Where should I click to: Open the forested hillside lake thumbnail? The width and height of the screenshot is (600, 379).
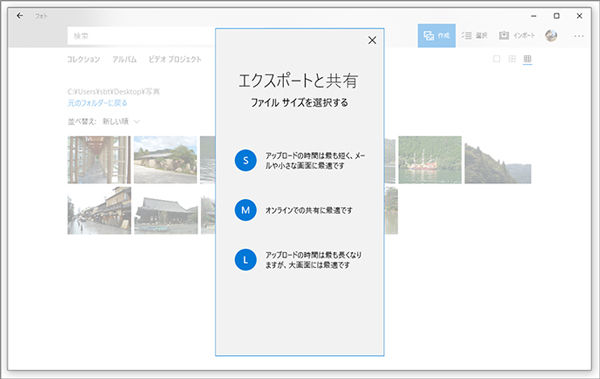click(x=498, y=160)
